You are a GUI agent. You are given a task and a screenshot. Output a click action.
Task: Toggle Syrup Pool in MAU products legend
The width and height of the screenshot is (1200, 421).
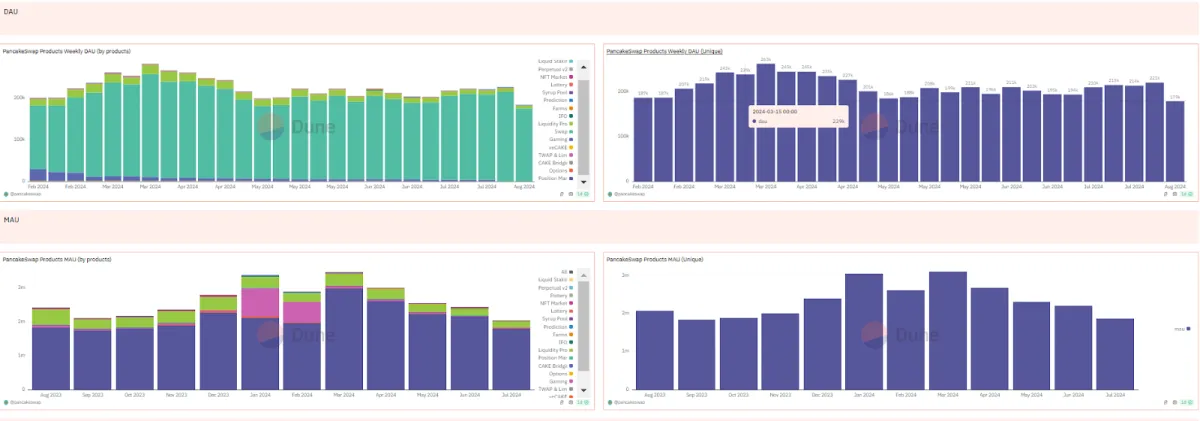[558, 318]
